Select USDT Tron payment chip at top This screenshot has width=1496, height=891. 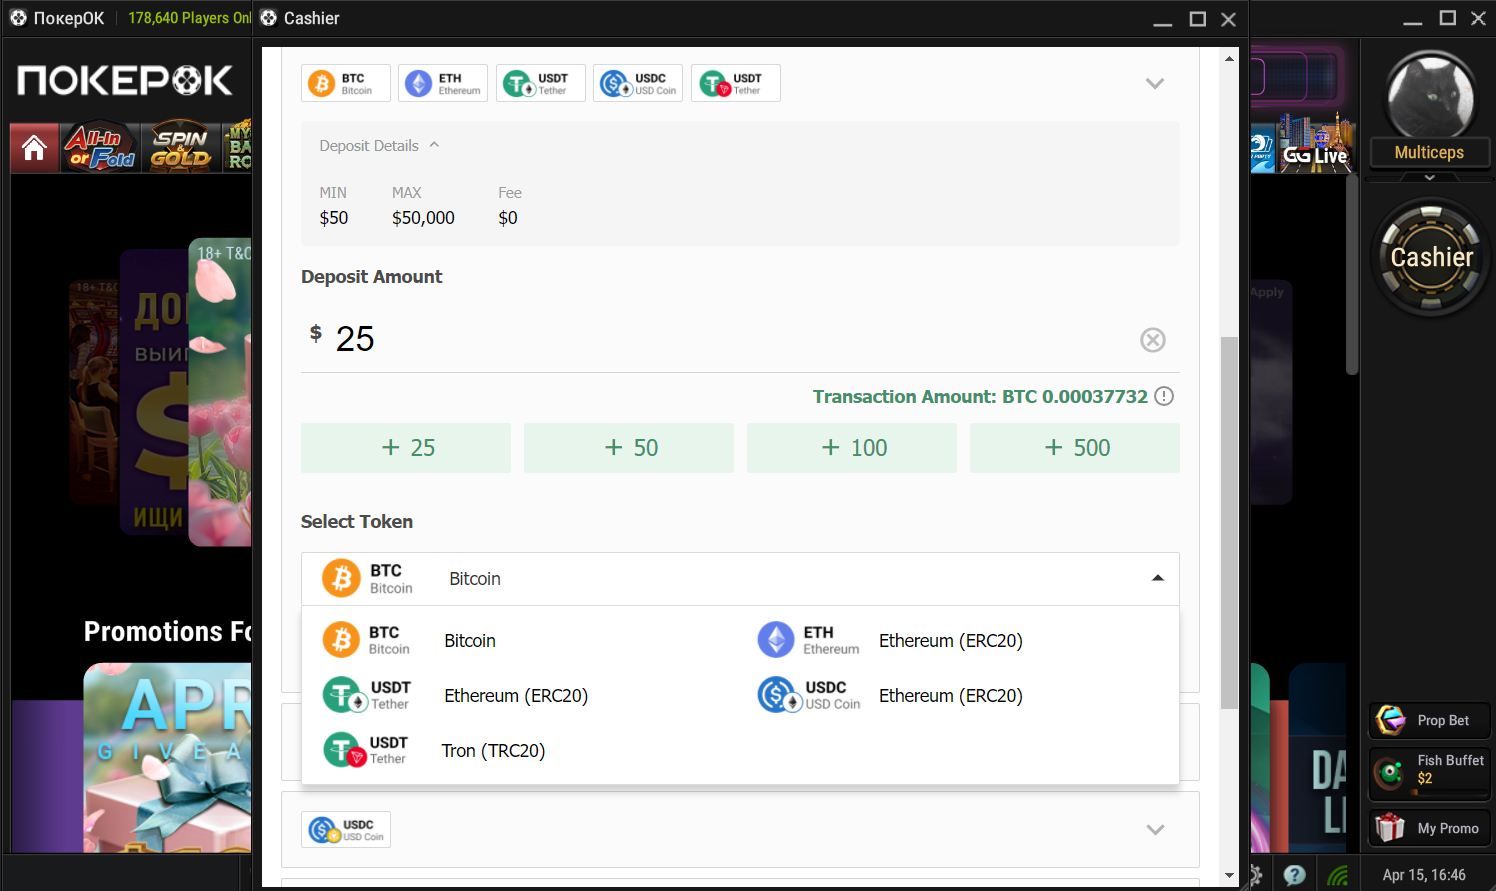(x=735, y=83)
